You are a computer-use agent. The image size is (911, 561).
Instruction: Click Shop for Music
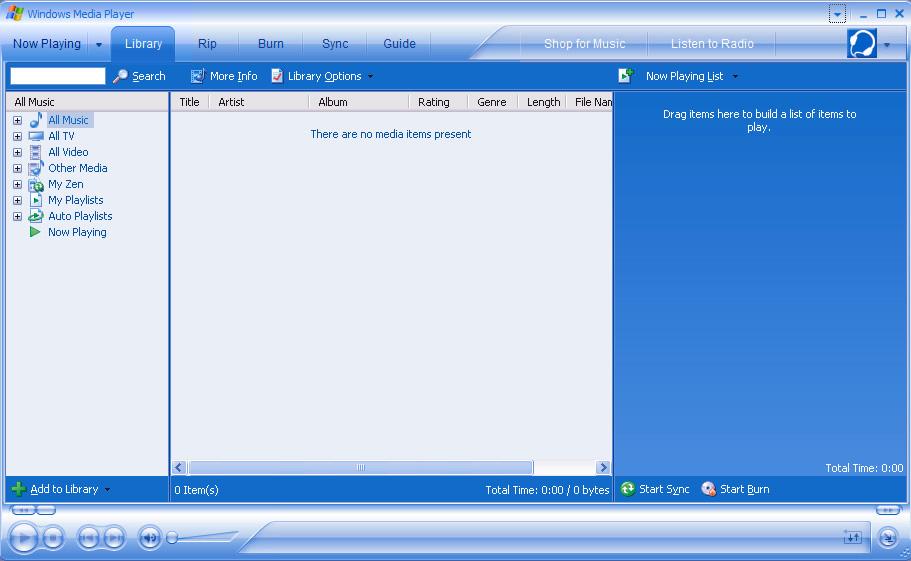584,44
